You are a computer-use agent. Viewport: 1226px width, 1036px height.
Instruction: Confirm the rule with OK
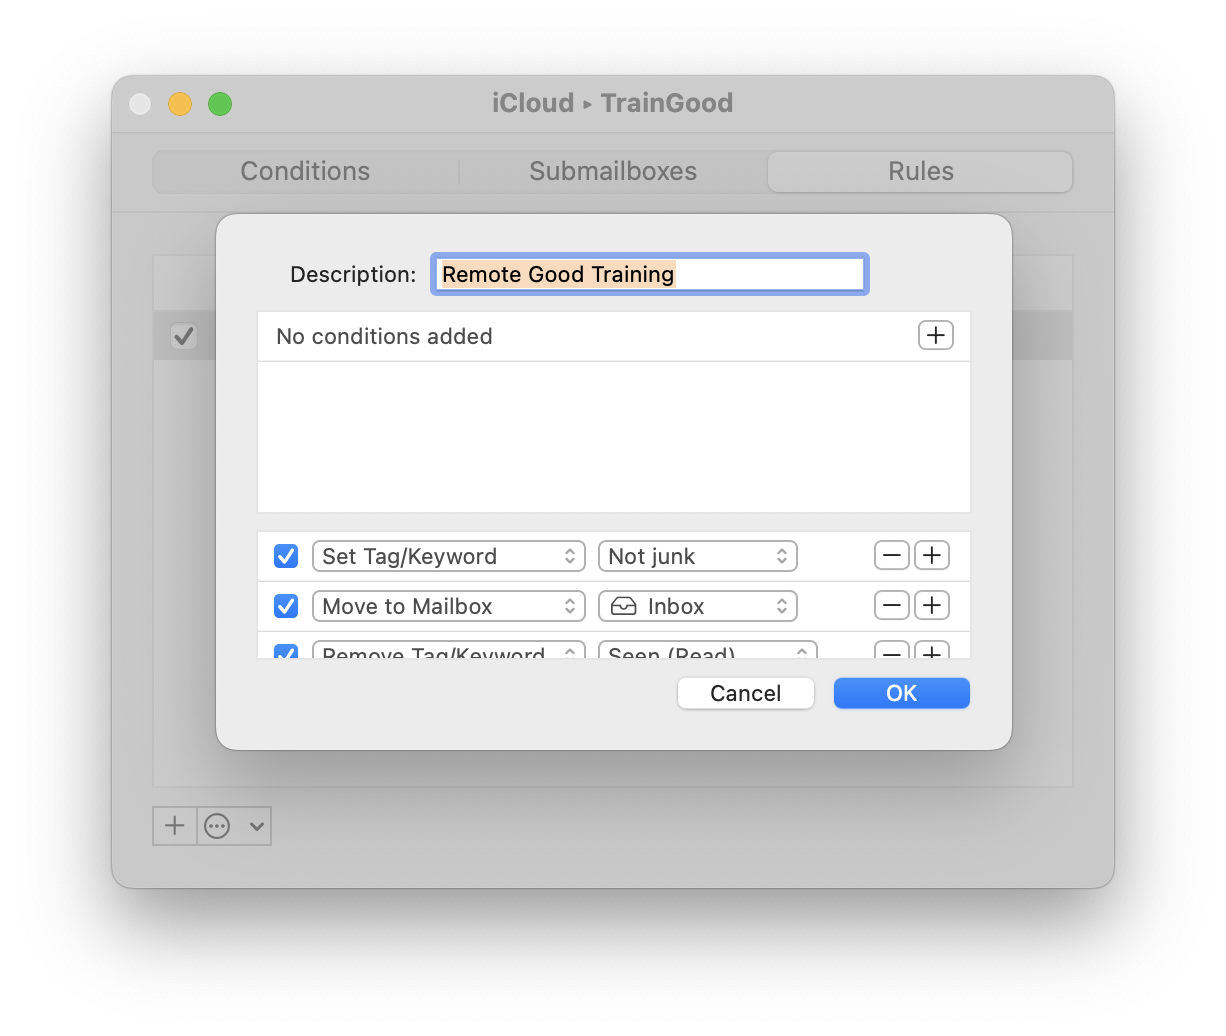pyautogui.click(x=900, y=692)
